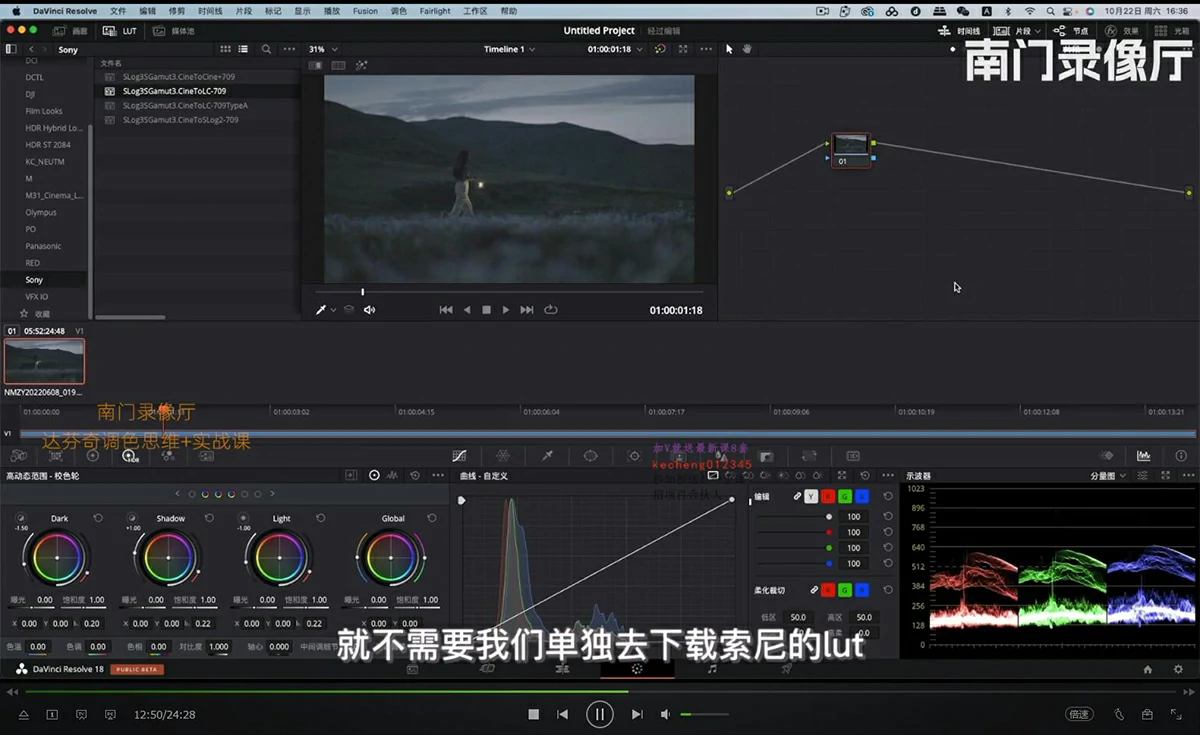Click the Apple menu icon
The image size is (1200, 735).
point(16,11)
